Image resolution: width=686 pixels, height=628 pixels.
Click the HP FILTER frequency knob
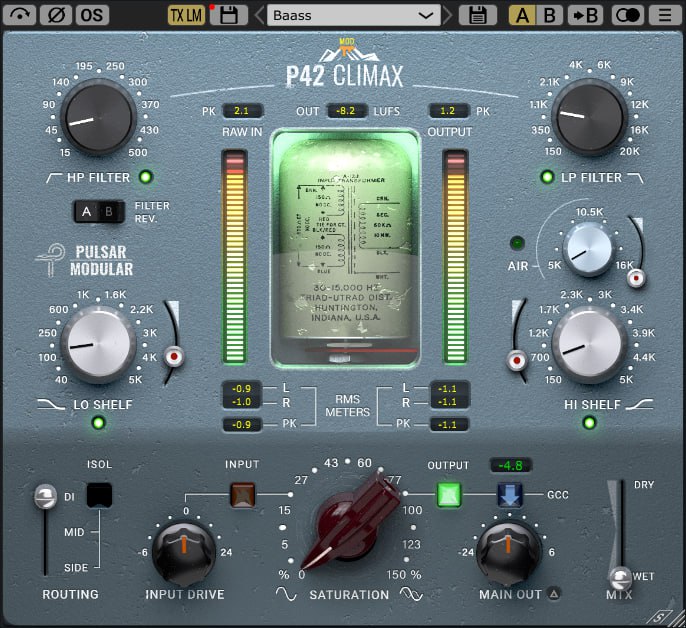[x=98, y=117]
